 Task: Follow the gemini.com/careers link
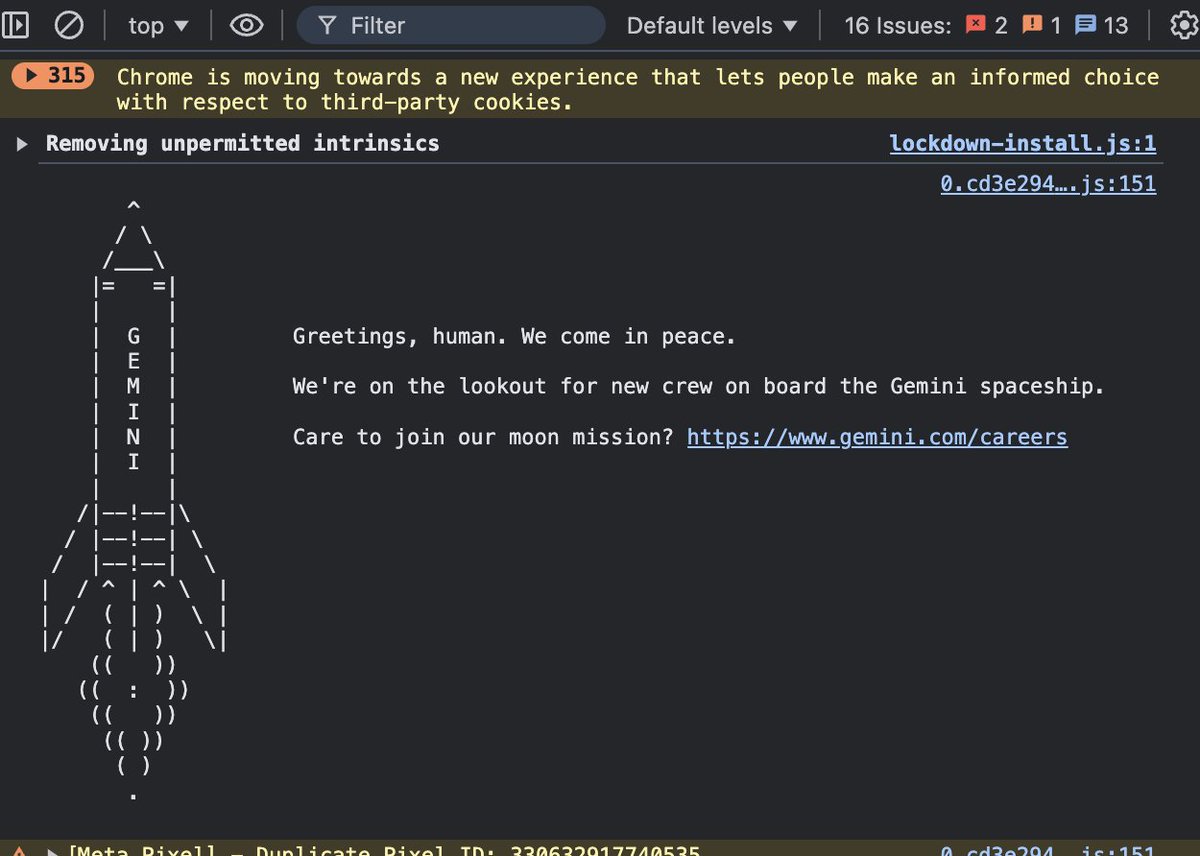877,437
